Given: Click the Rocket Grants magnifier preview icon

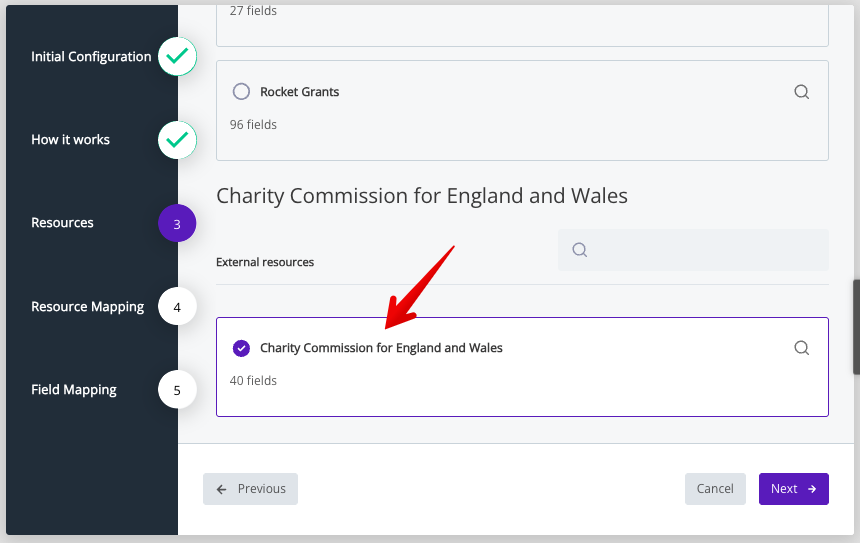Looking at the screenshot, I should coord(801,92).
